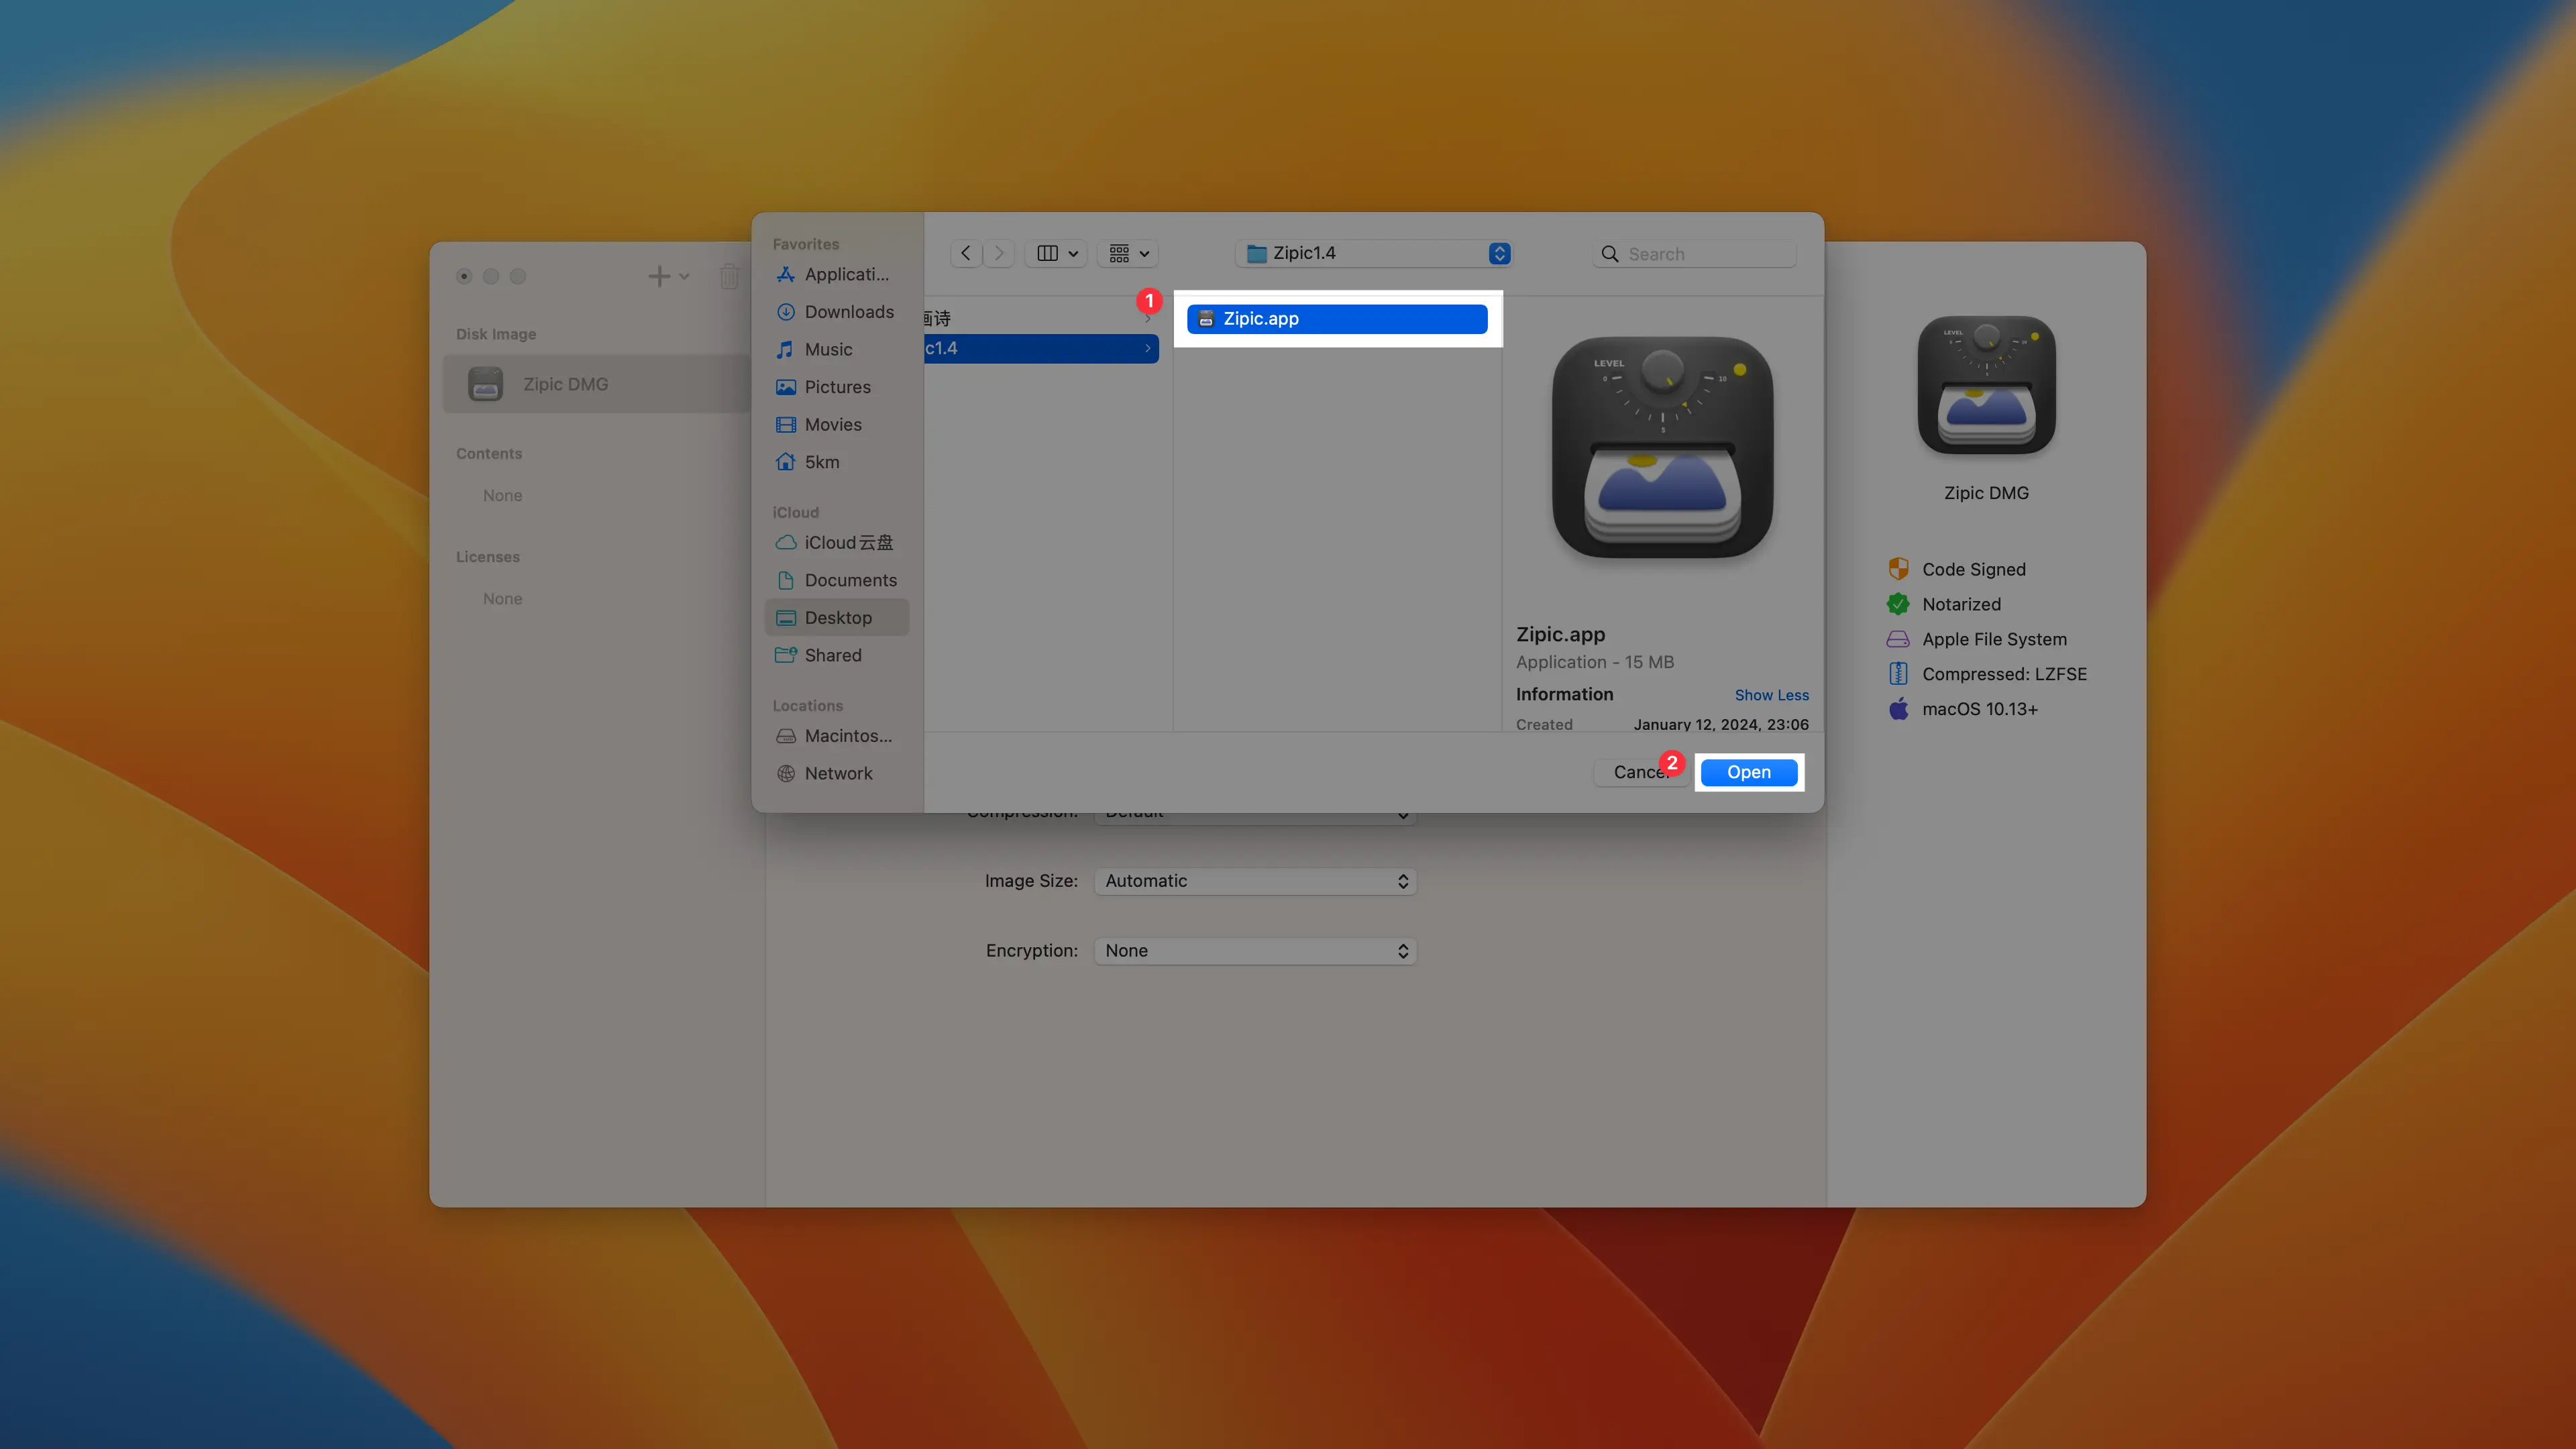Open Macintosh HD under Locations

point(836,736)
